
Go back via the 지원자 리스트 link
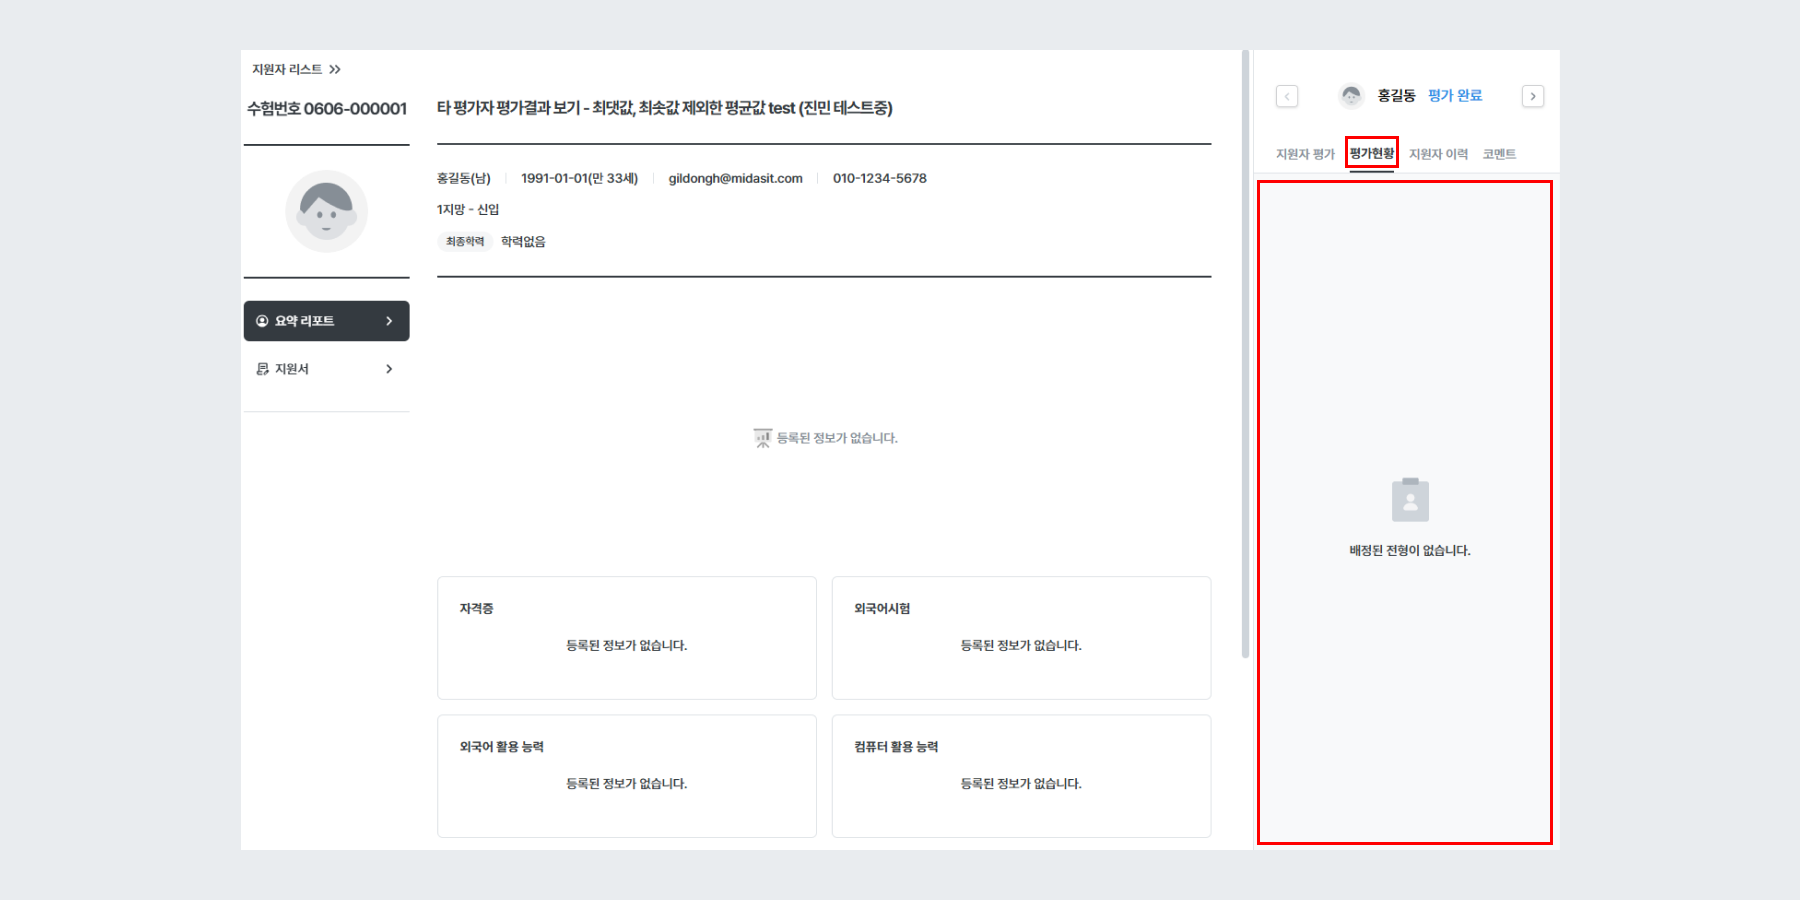click(x=287, y=68)
